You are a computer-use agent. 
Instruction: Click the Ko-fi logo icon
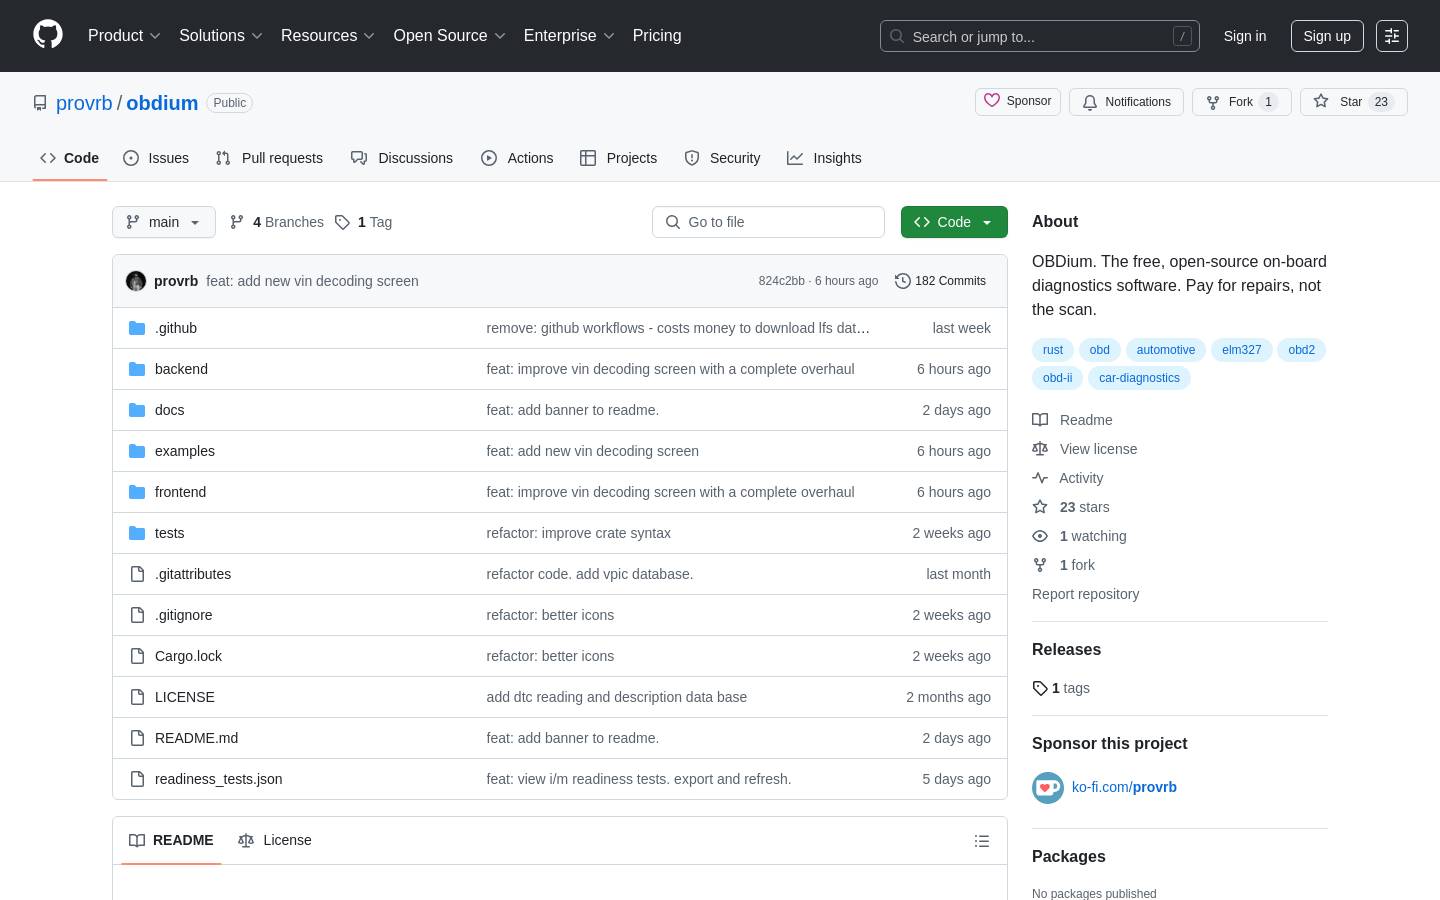click(1048, 788)
